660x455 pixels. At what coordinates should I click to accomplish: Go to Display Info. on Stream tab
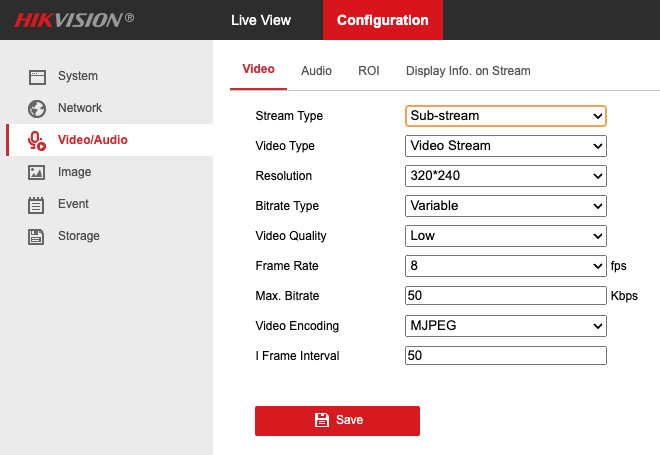[468, 71]
